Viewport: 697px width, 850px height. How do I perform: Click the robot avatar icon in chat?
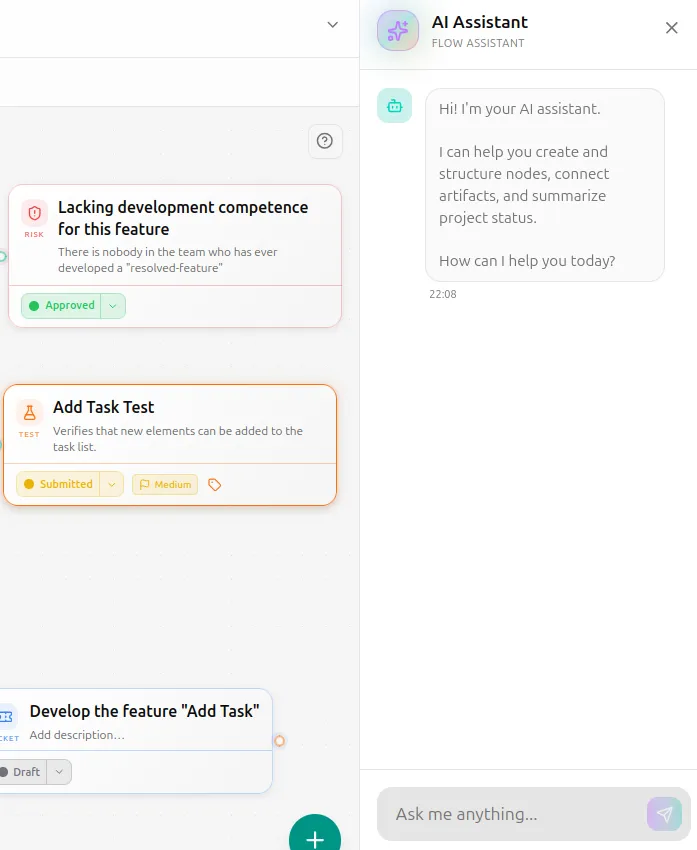tap(395, 106)
